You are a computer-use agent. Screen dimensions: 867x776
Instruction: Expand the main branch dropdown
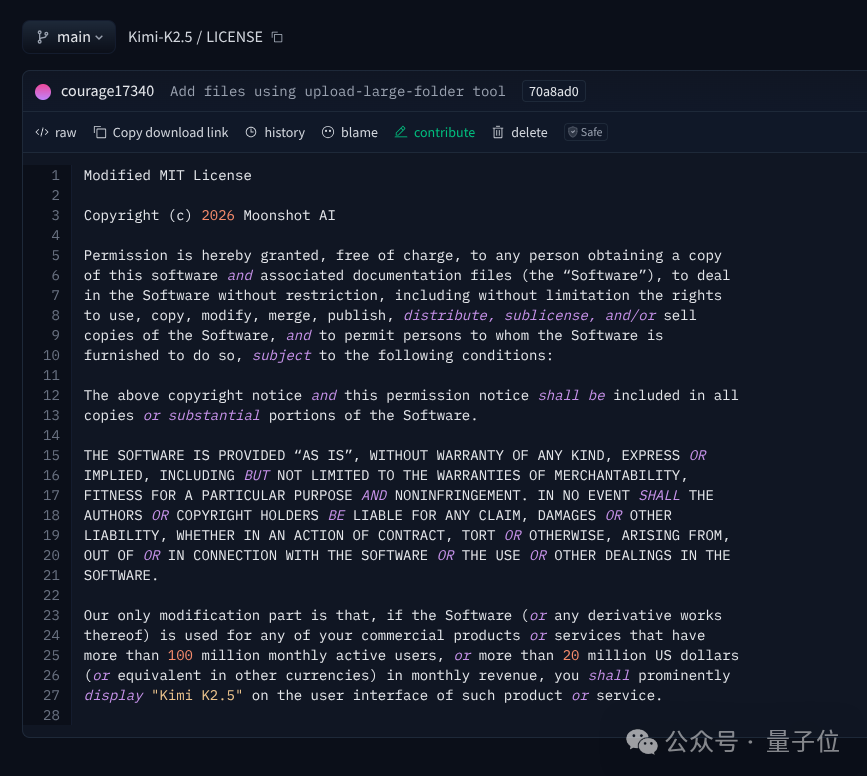69,37
